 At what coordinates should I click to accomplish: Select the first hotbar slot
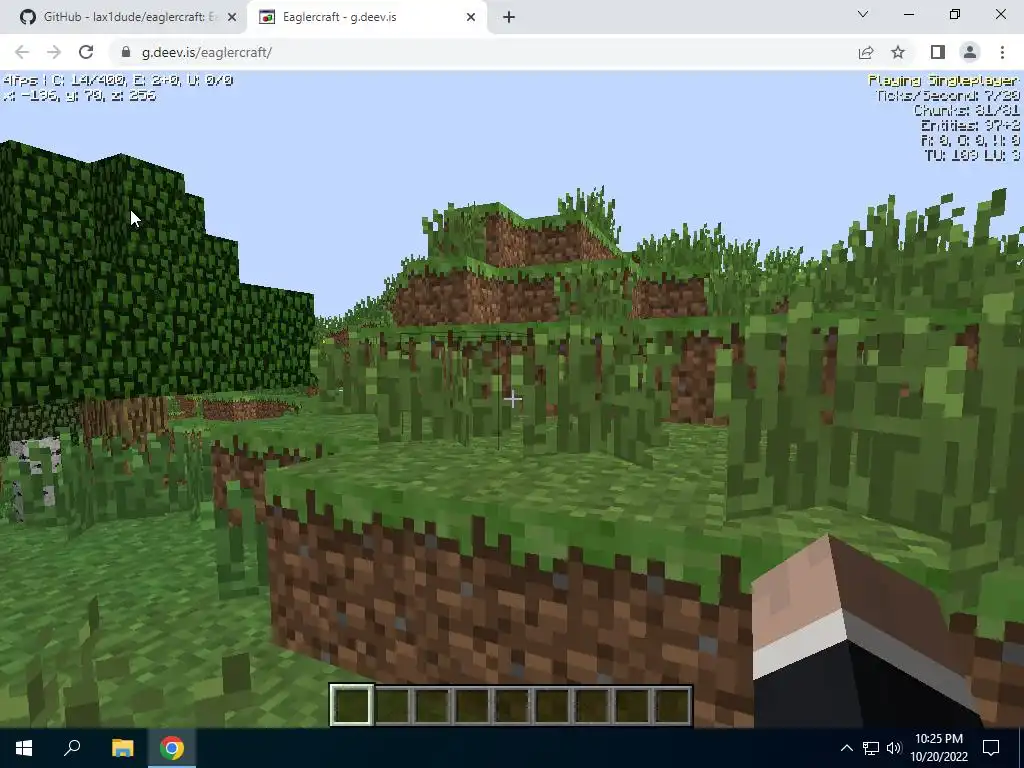click(352, 705)
